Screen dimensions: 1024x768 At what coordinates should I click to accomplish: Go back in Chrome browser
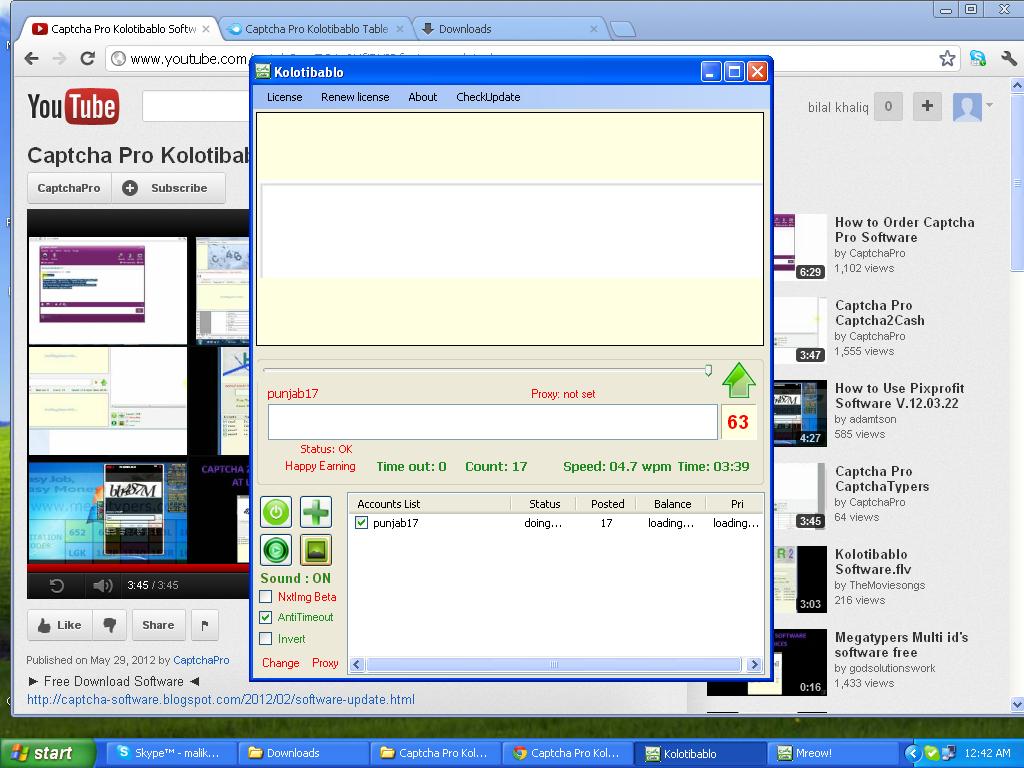coord(31,59)
